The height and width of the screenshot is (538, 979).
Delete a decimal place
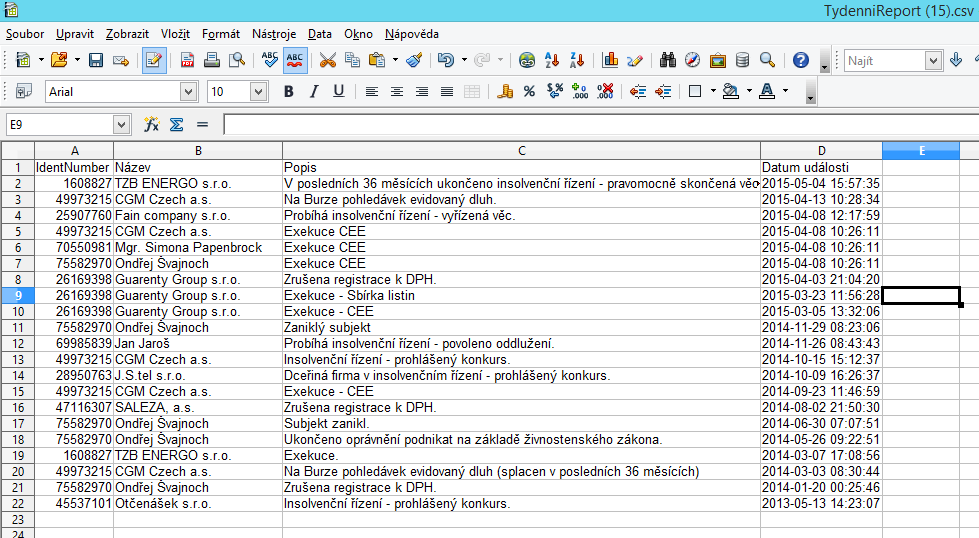point(605,92)
